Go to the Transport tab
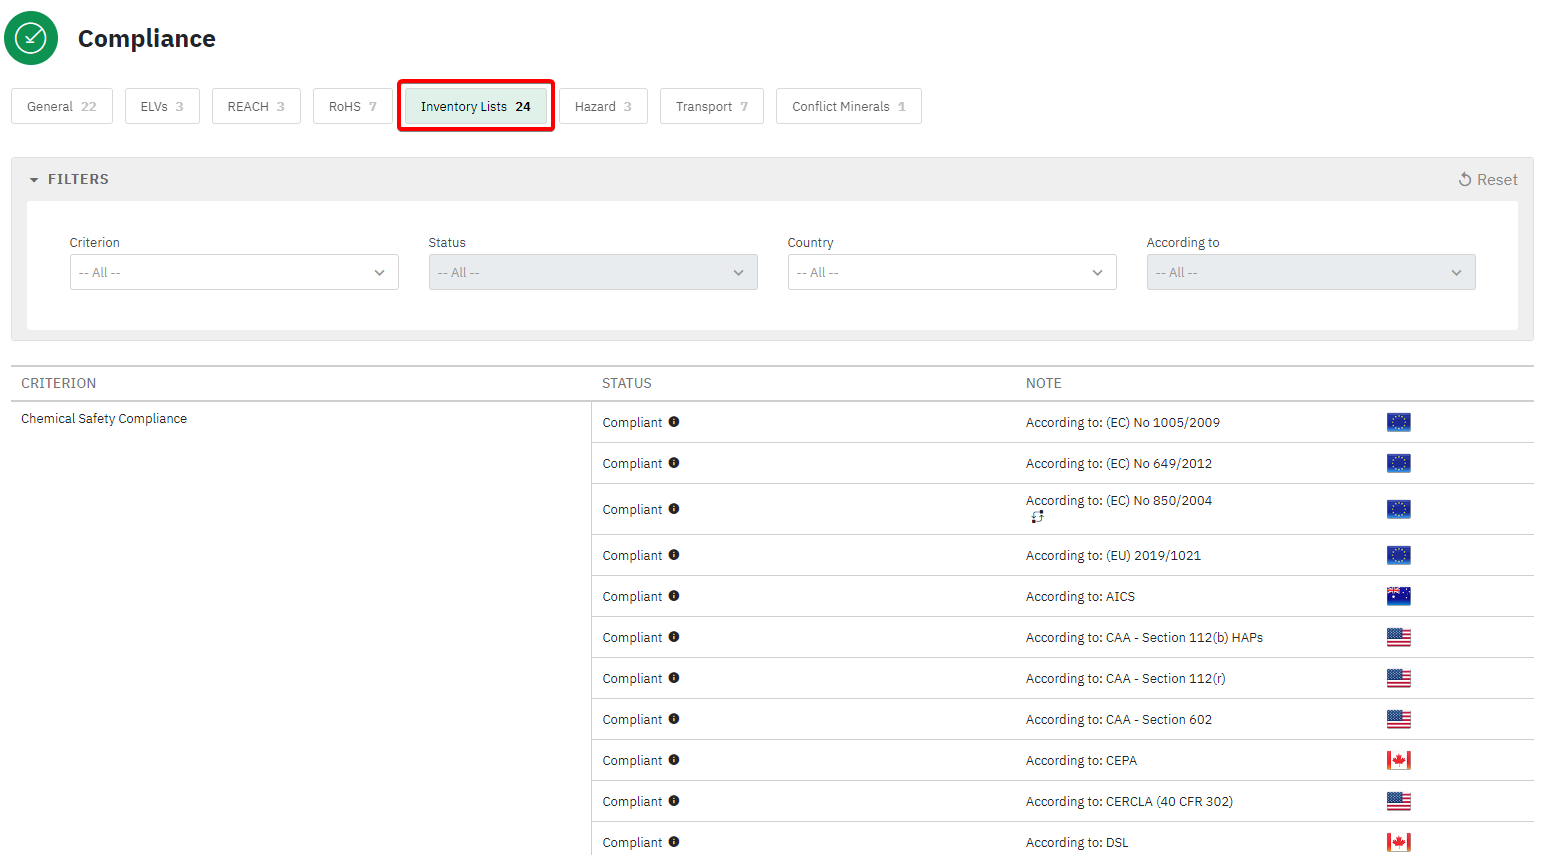The height and width of the screenshot is (855, 1548). pyautogui.click(x=711, y=106)
